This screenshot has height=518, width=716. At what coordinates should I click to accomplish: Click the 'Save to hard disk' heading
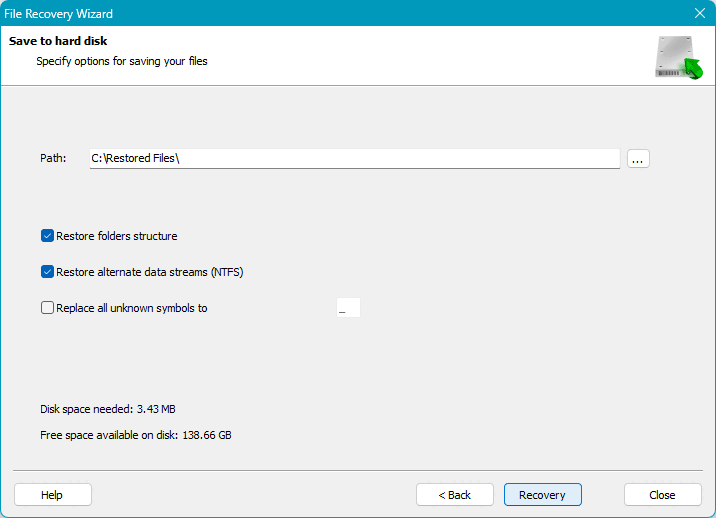(x=58, y=41)
